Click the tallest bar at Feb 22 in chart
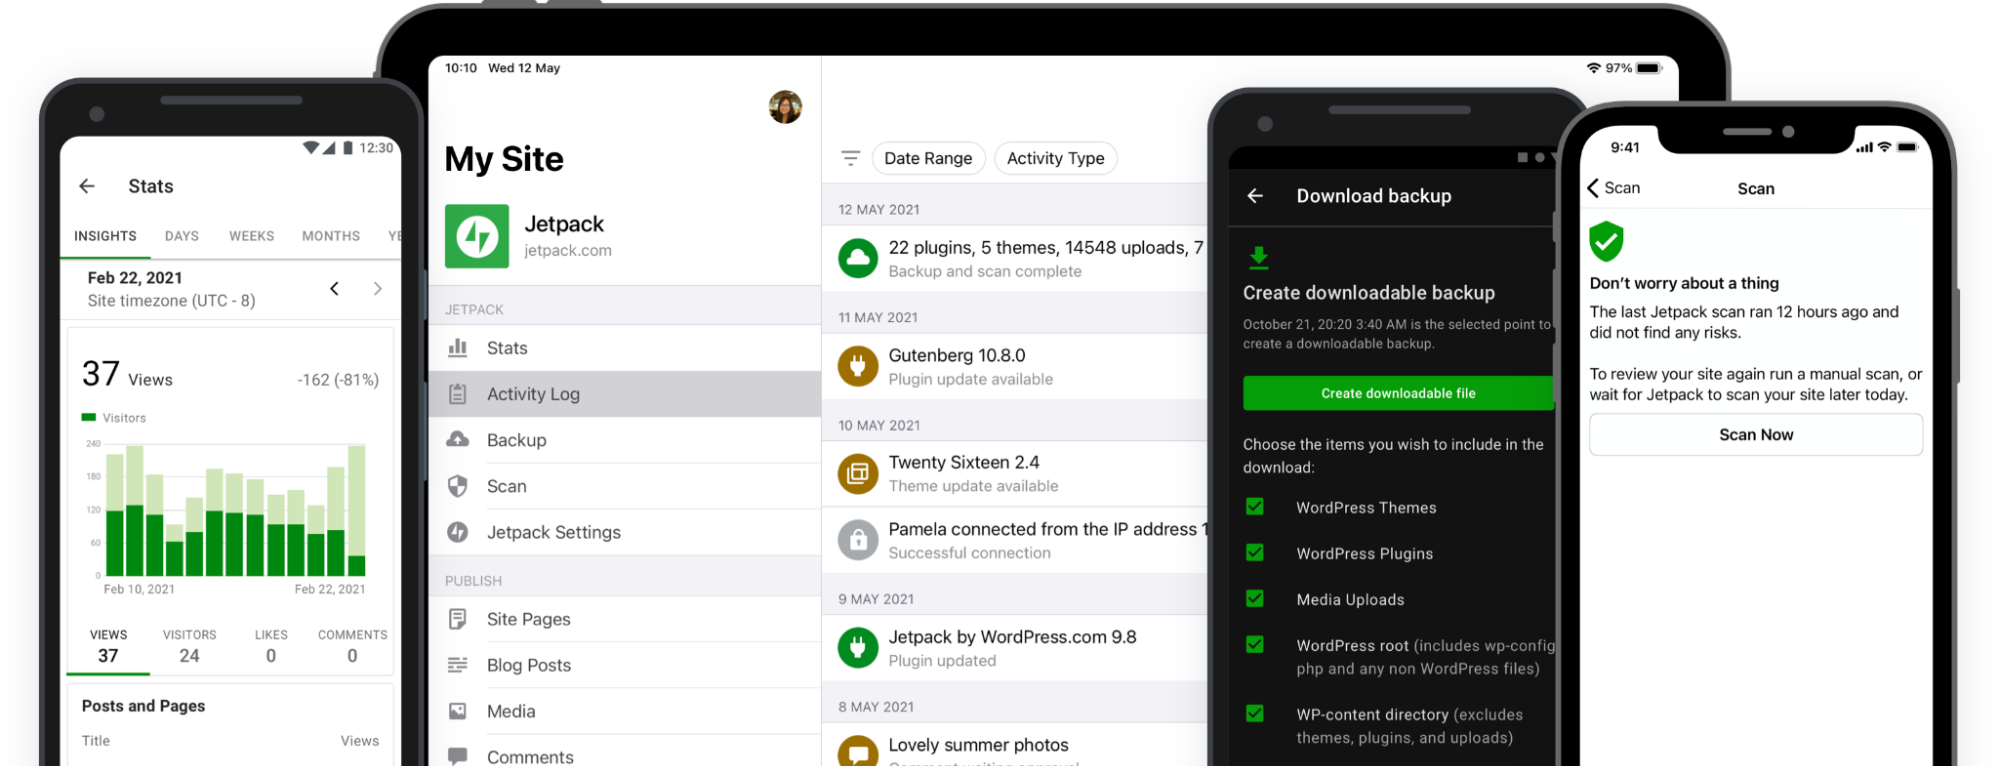This screenshot has width=1999, height=767. 356,510
